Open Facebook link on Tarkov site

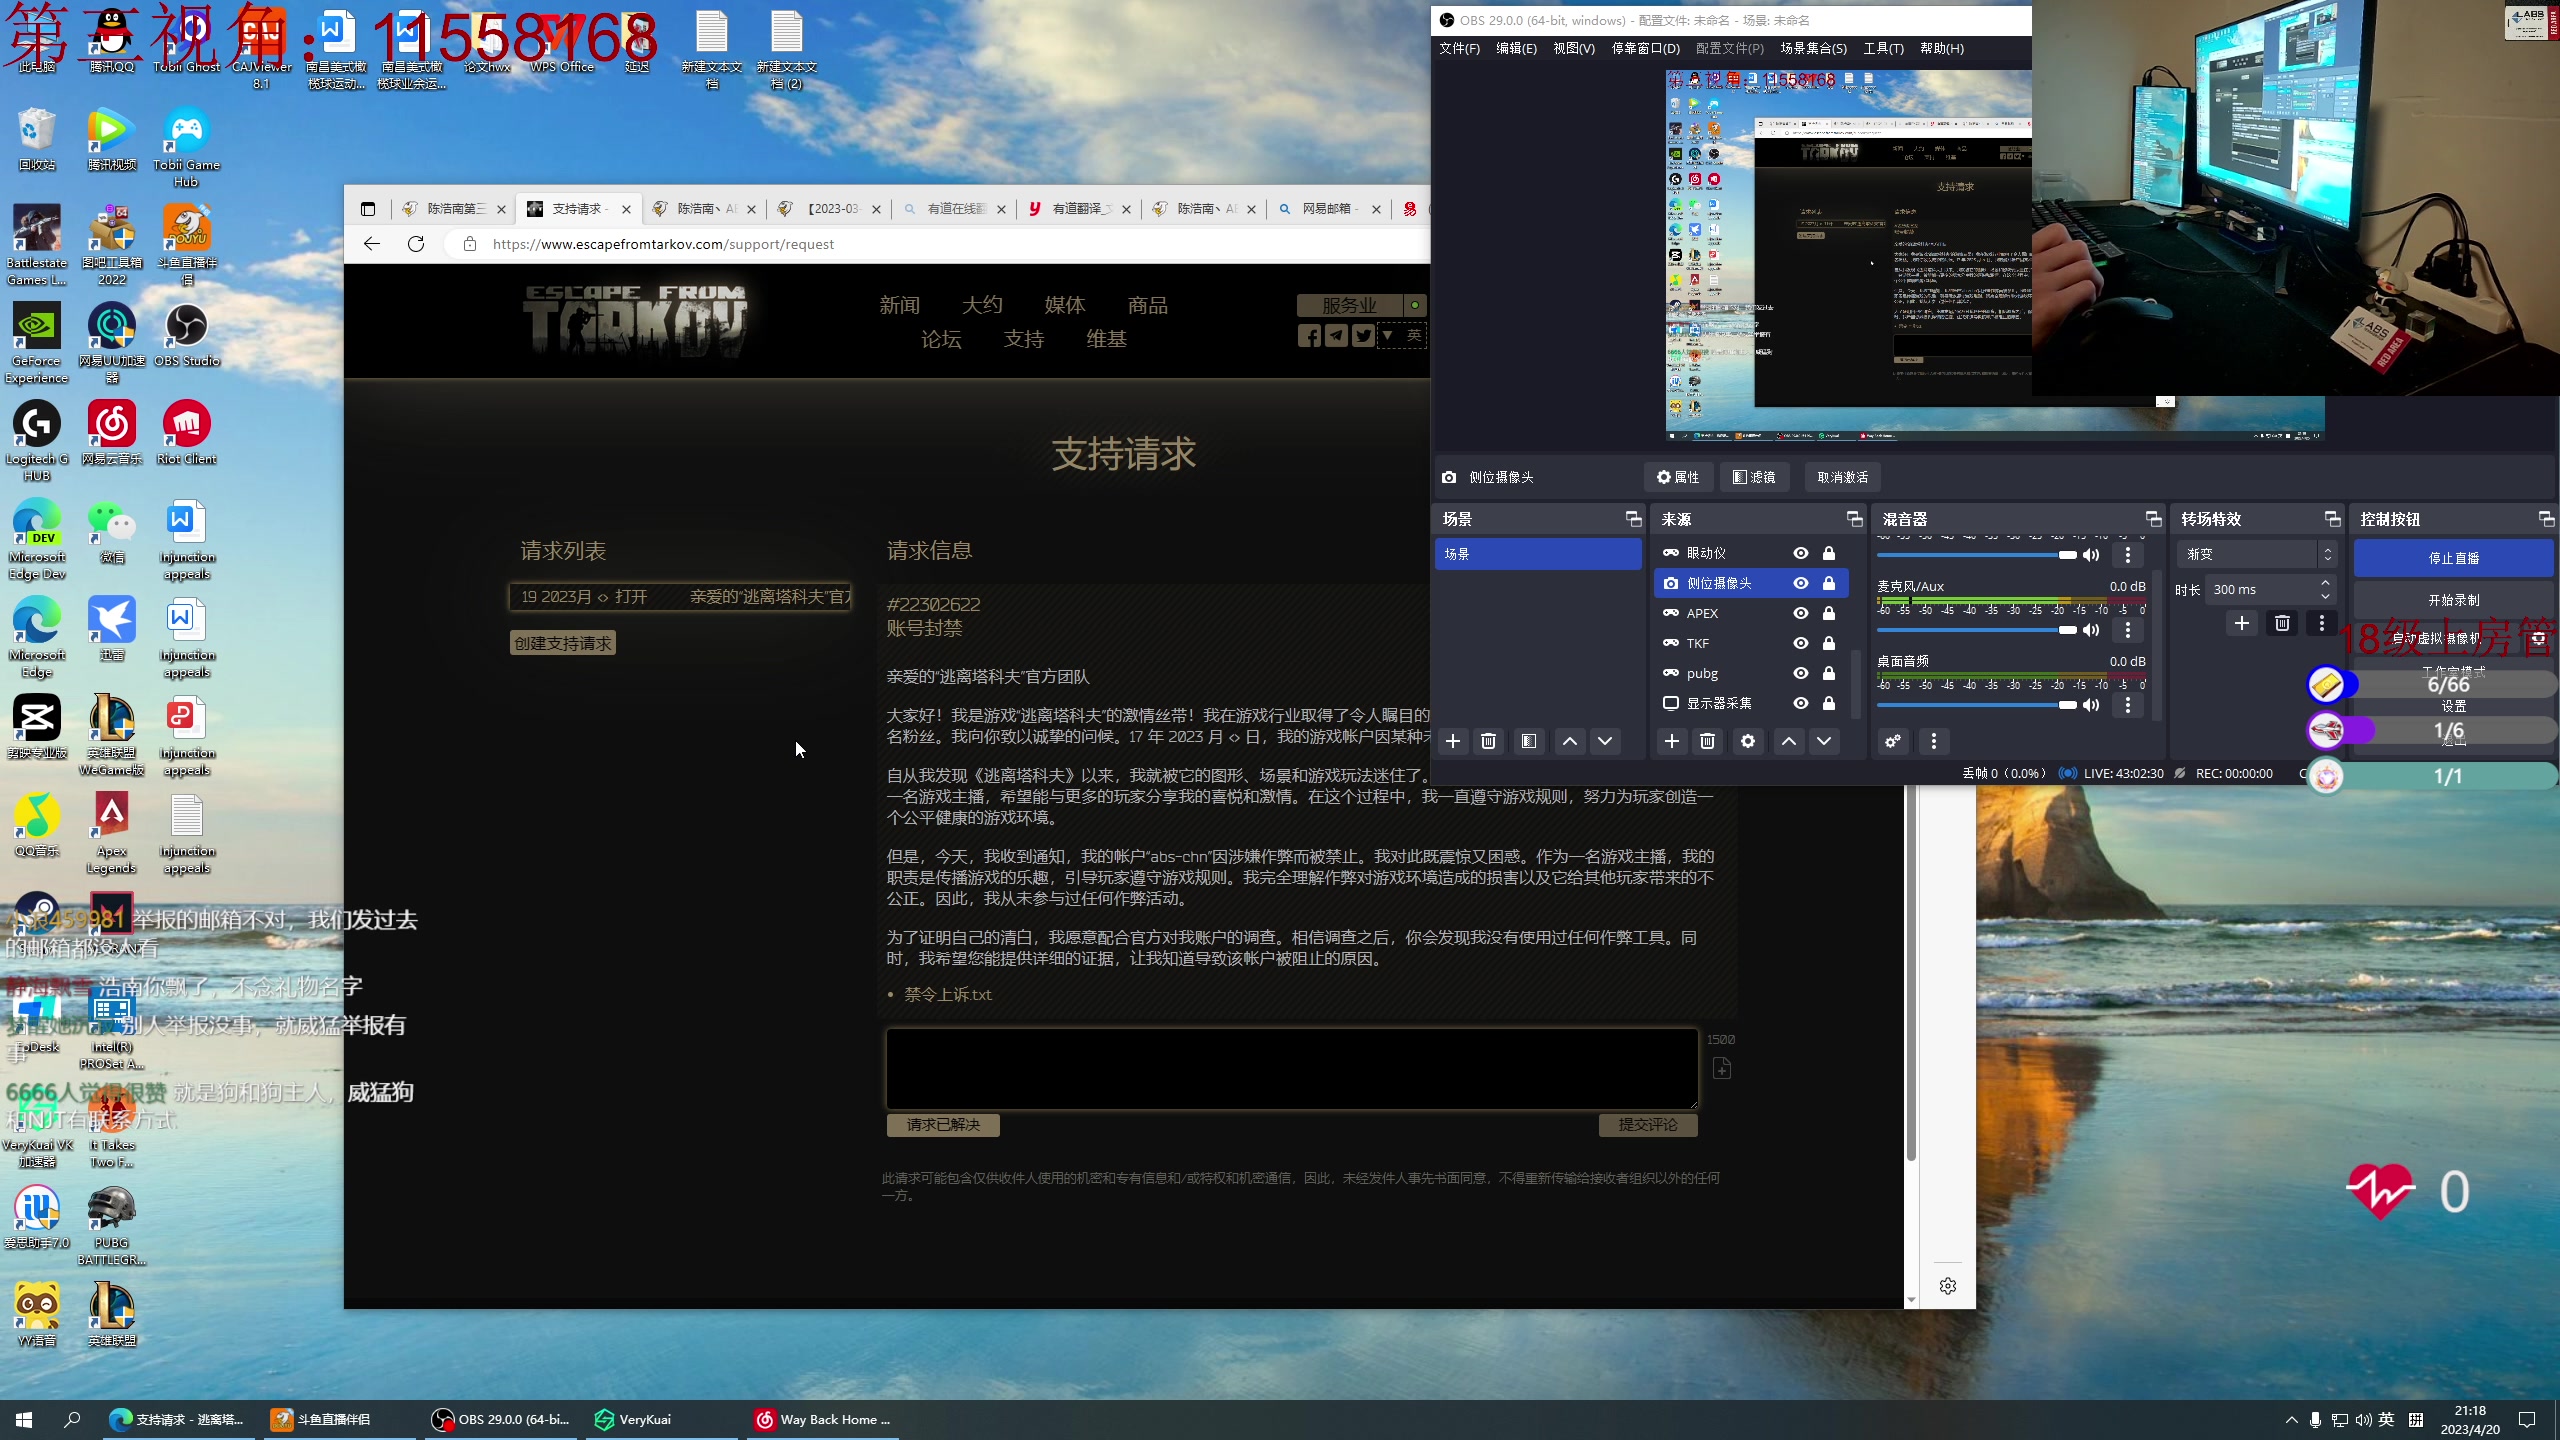point(1309,336)
